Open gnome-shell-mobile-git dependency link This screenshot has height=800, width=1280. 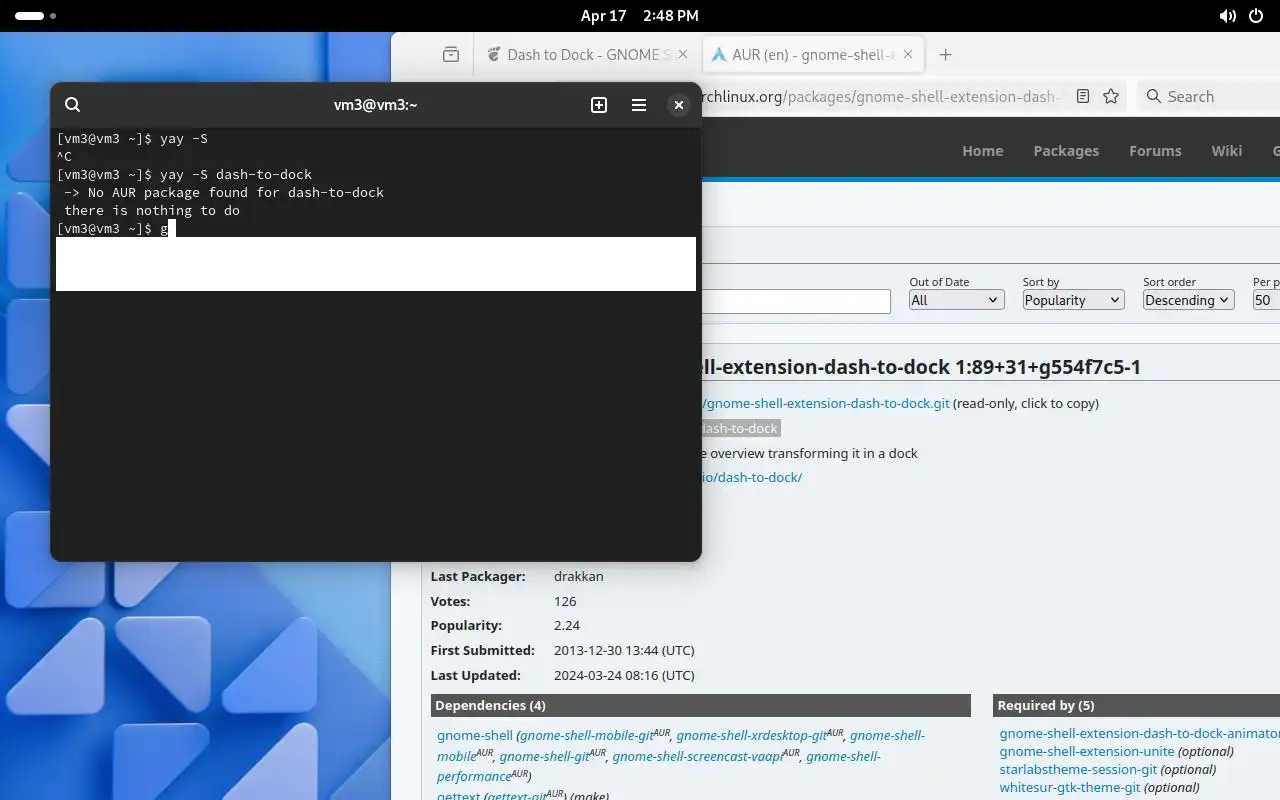pos(587,735)
